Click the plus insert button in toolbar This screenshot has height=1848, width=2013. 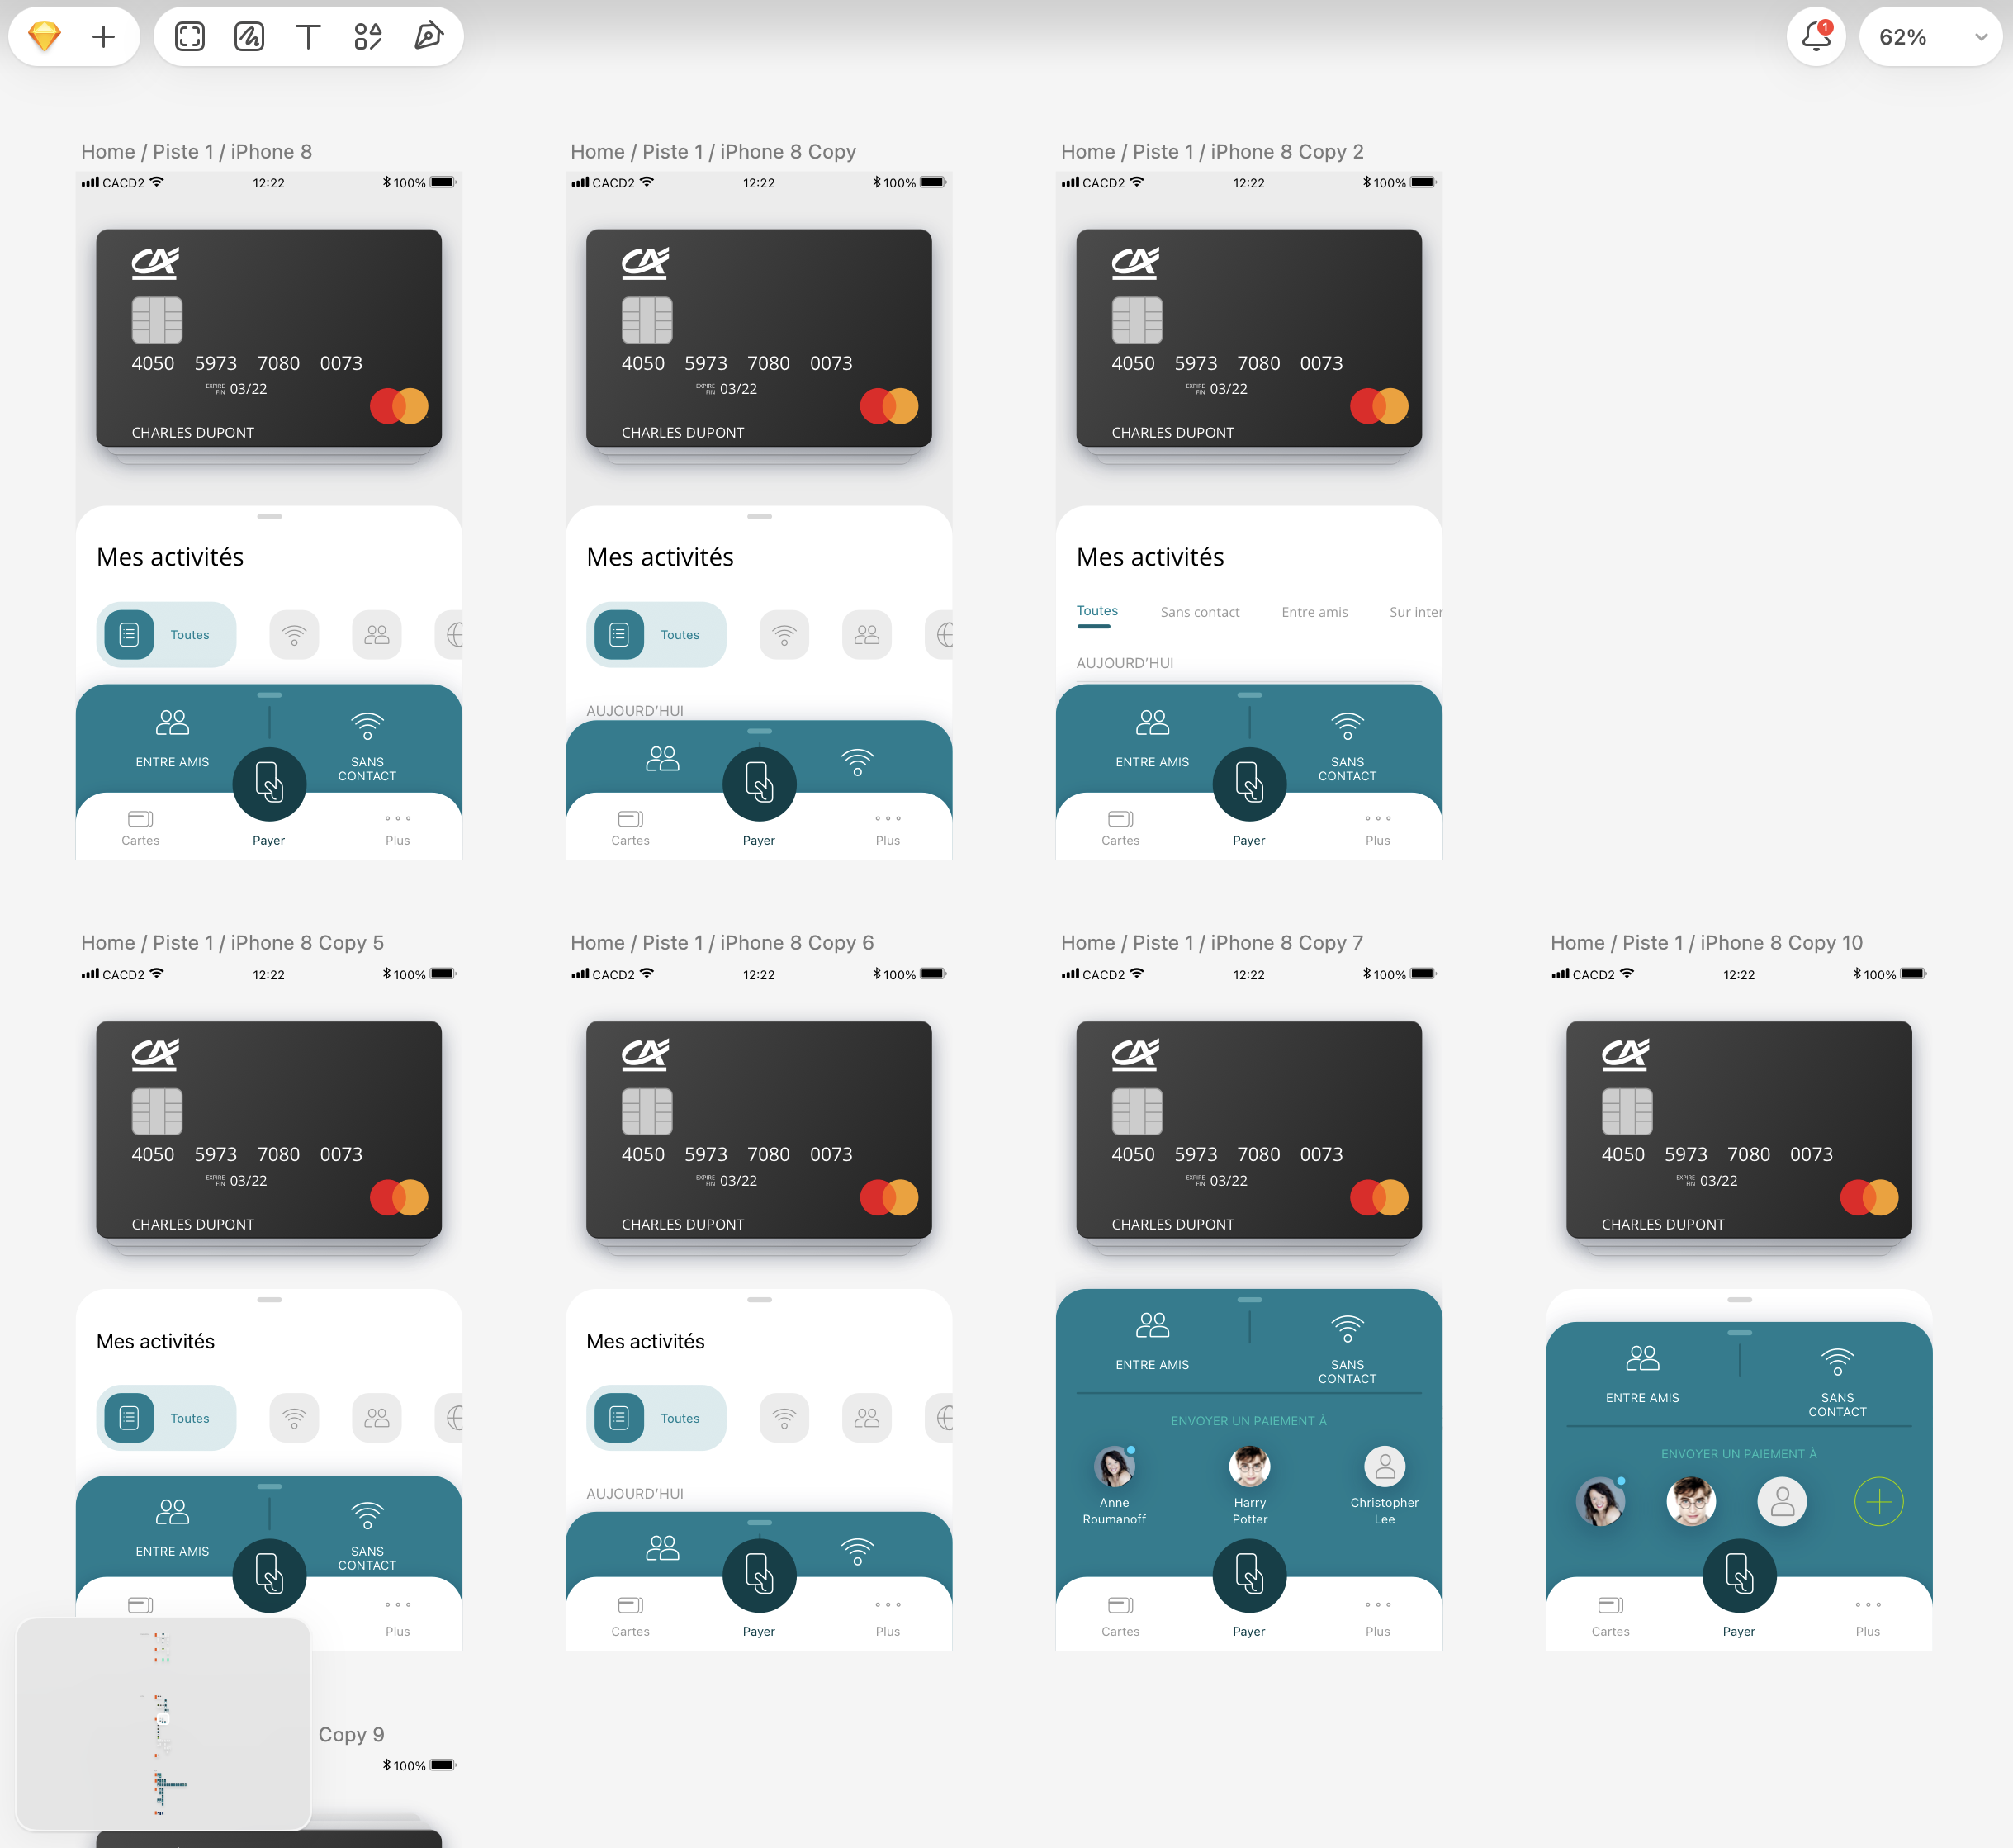(x=103, y=37)
